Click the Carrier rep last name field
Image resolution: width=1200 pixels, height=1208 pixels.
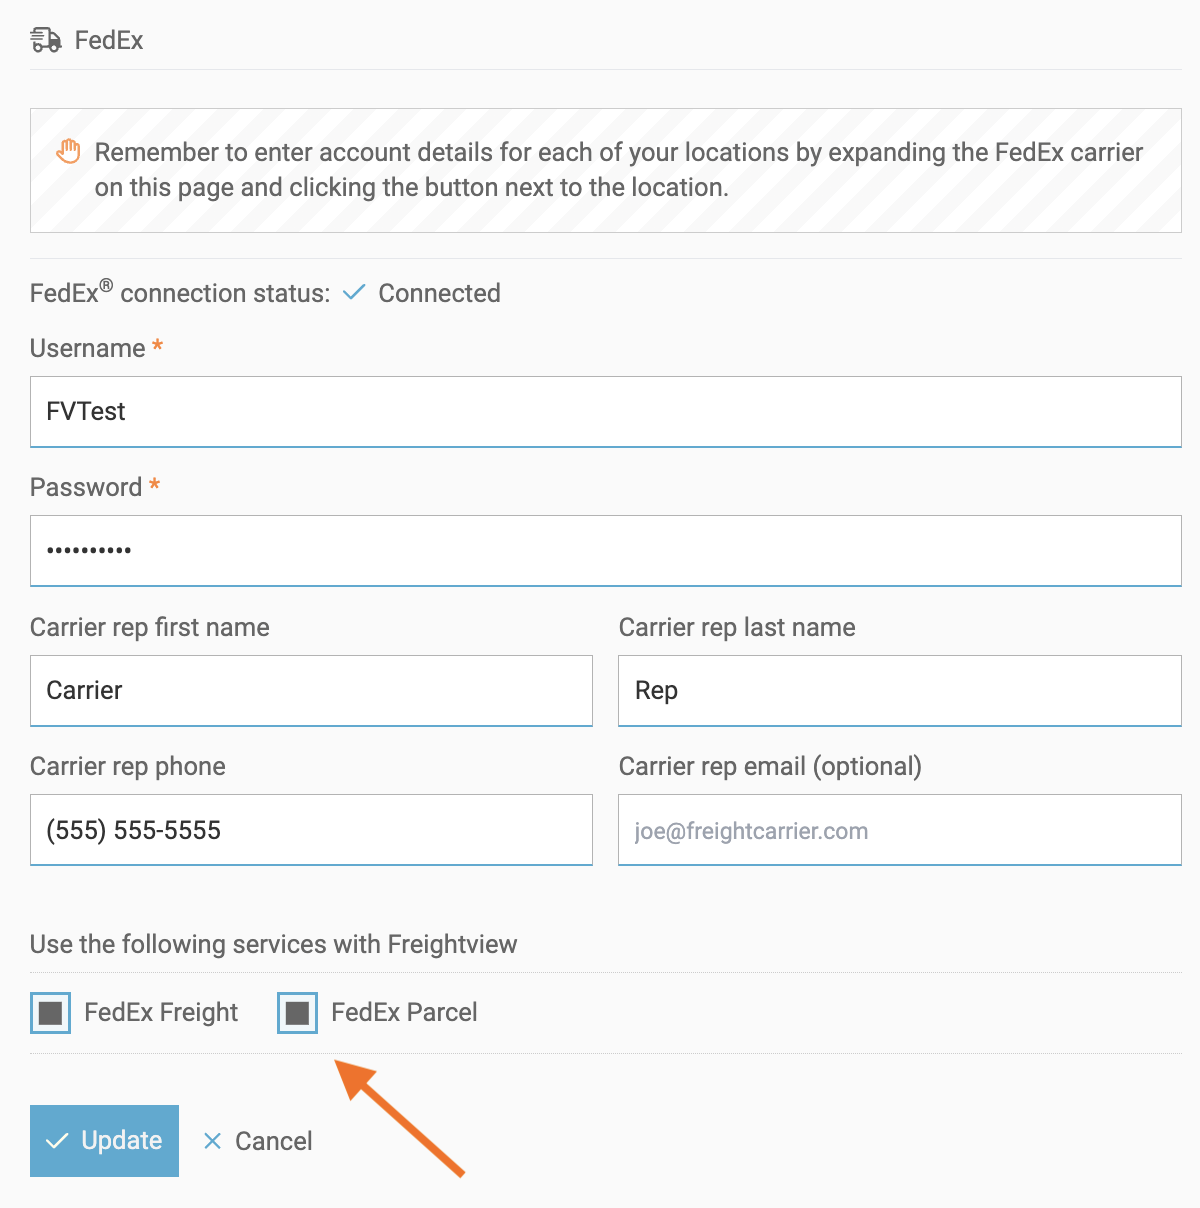coord(899,691)
